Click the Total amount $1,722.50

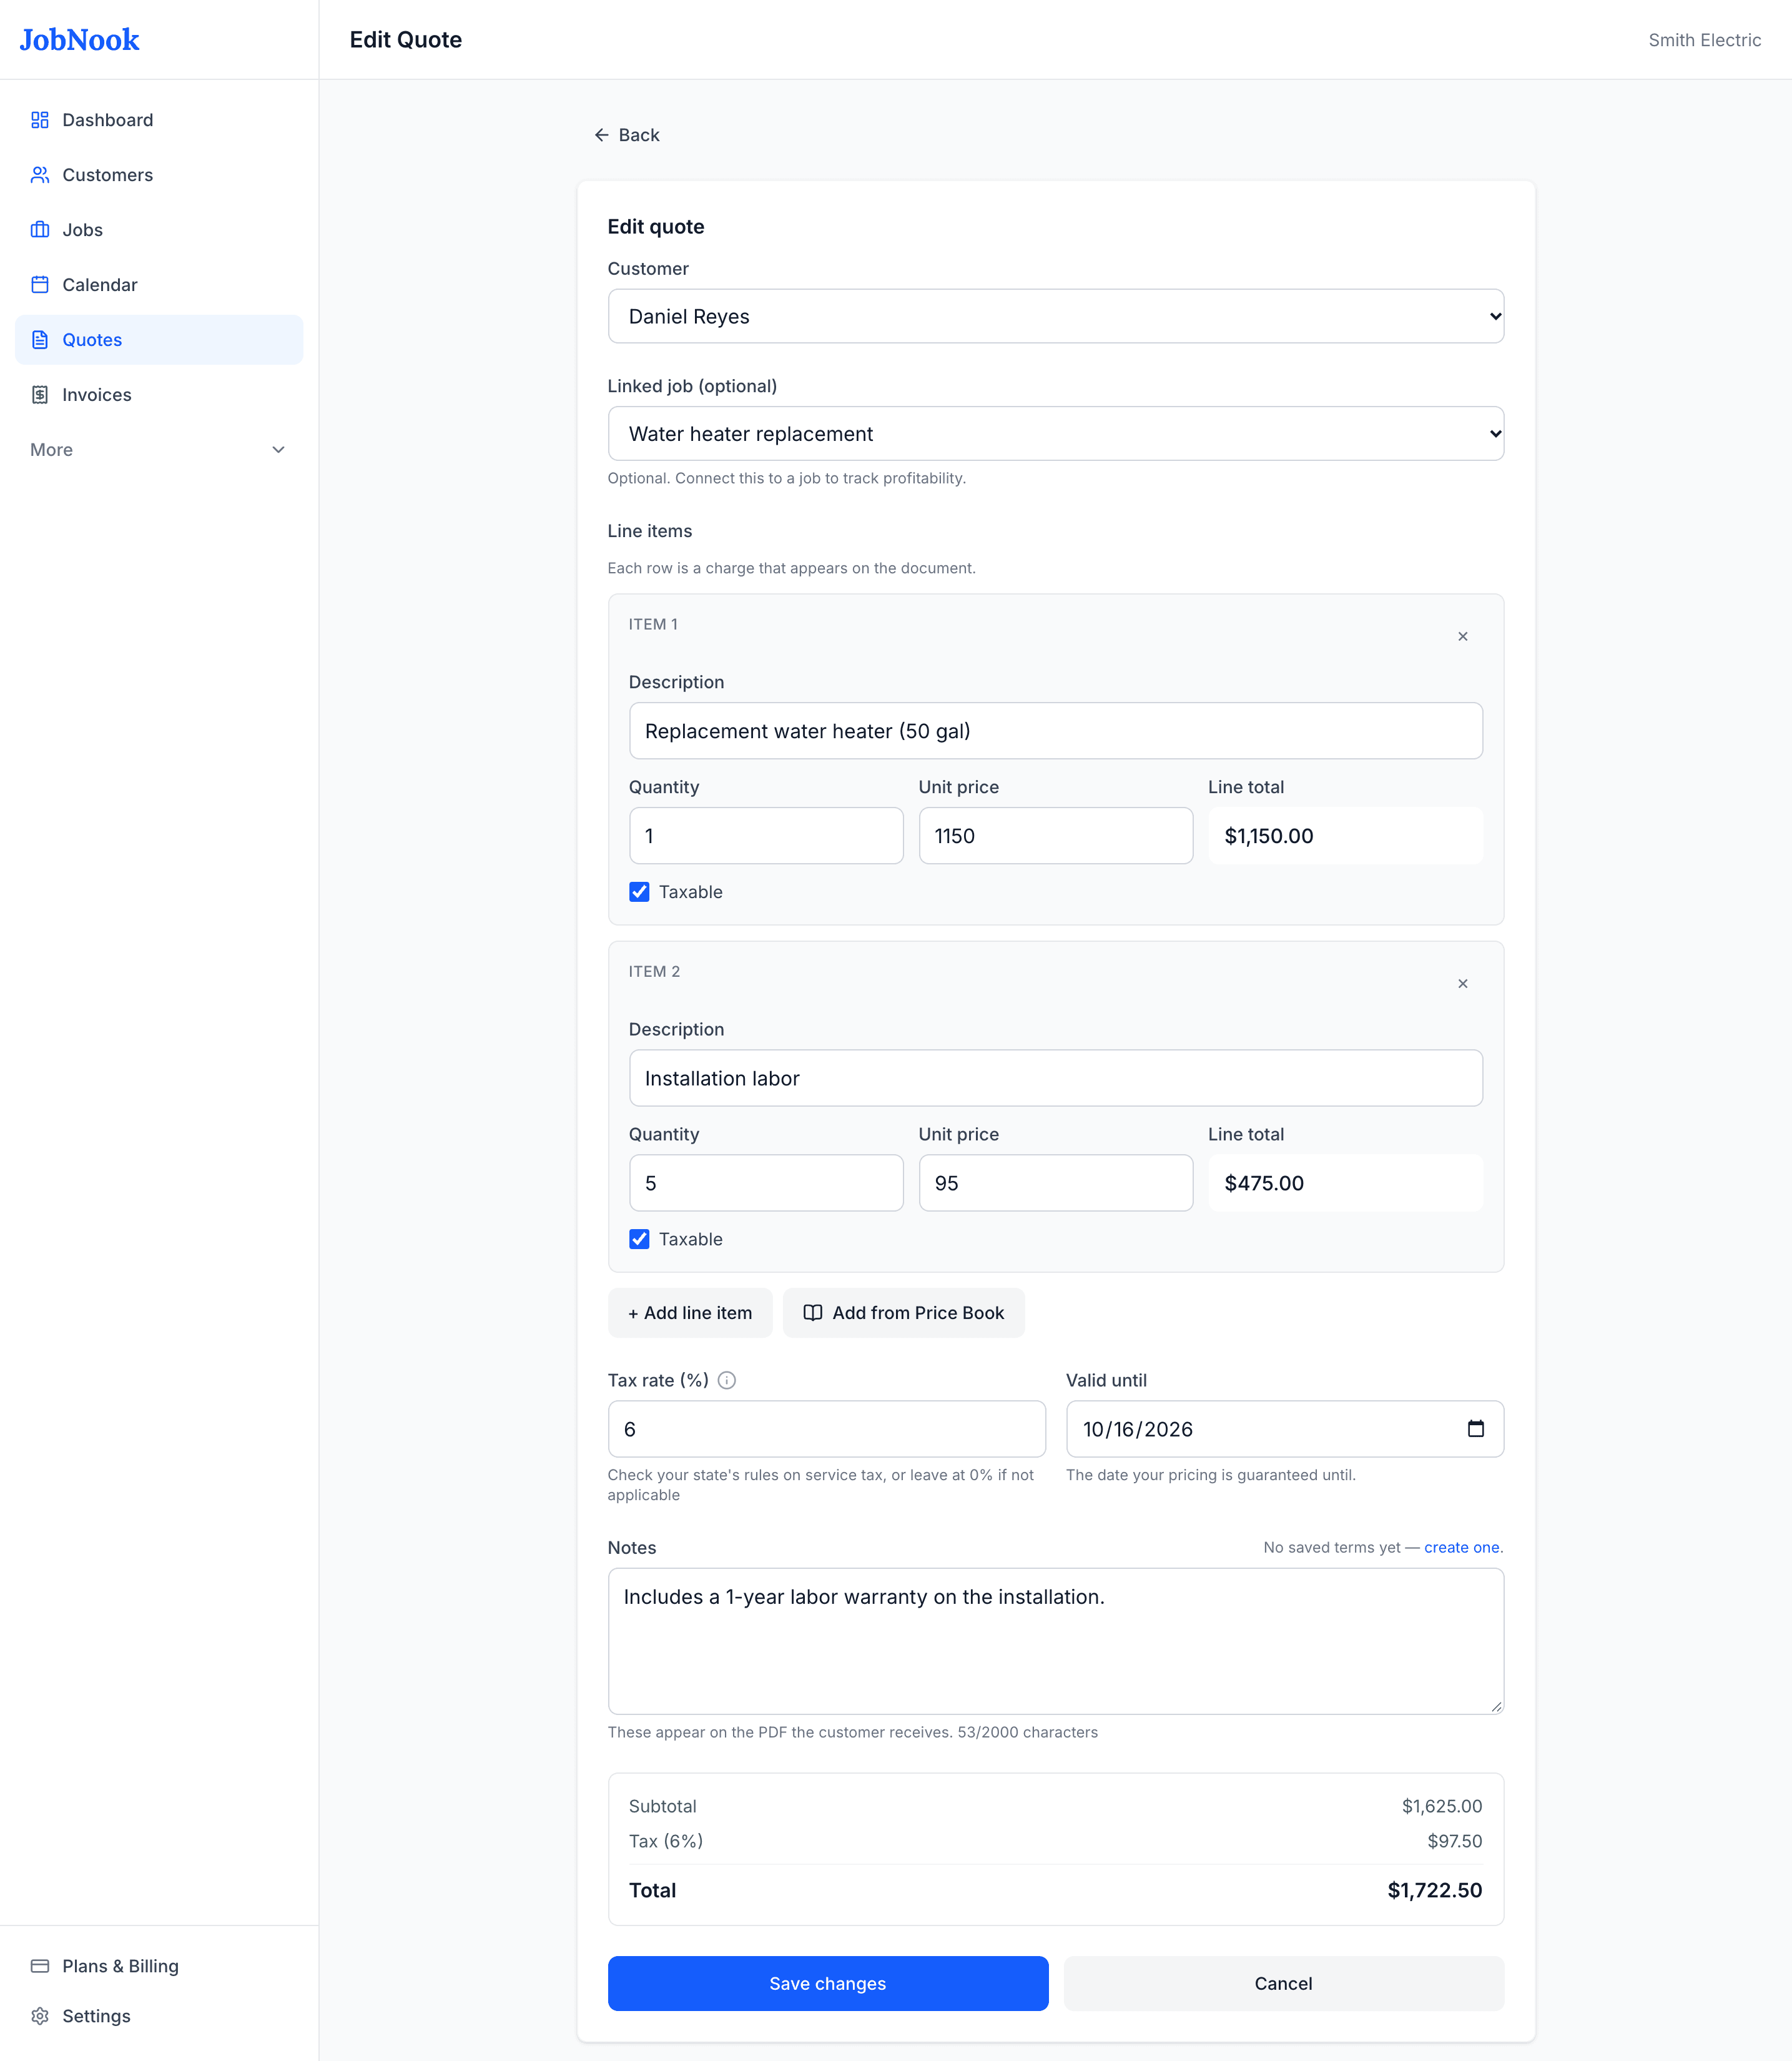pos(1434,1890)
